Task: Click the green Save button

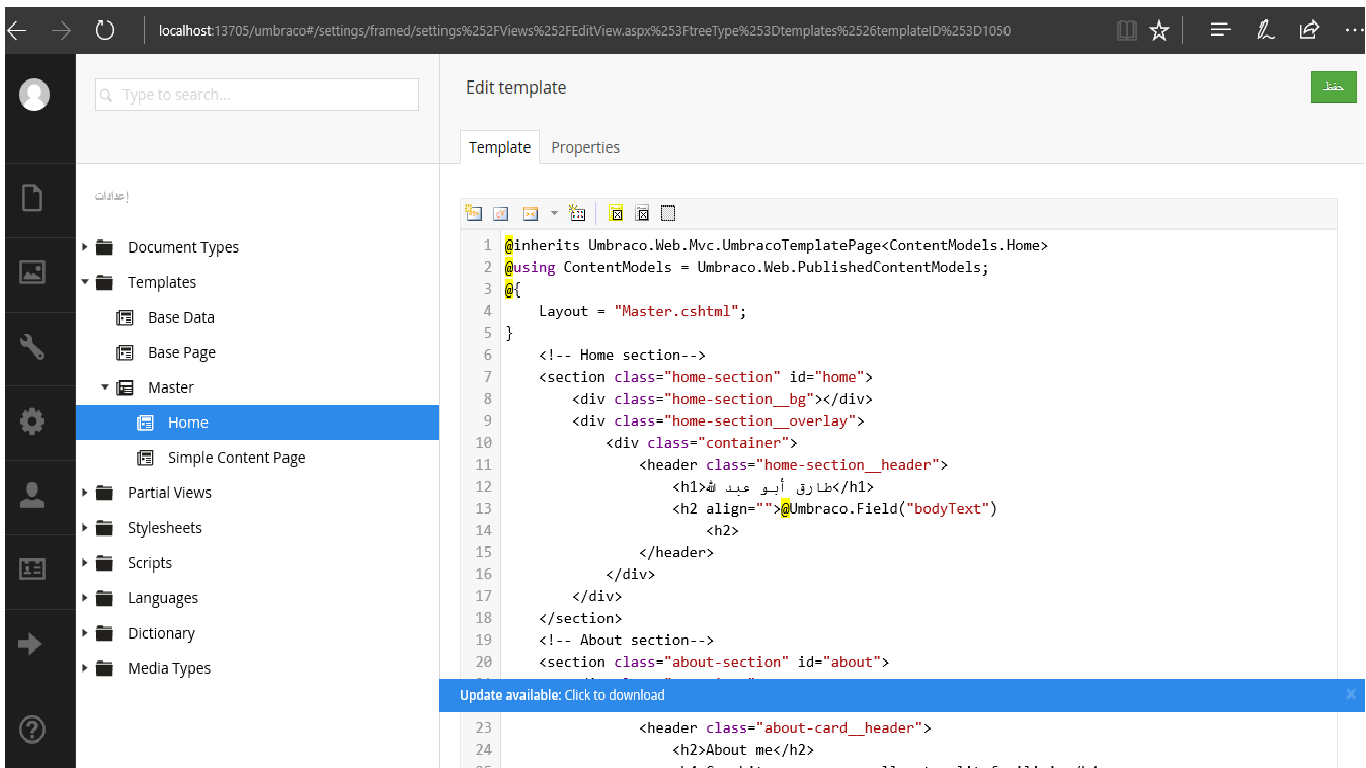Action: (1333, 87)
